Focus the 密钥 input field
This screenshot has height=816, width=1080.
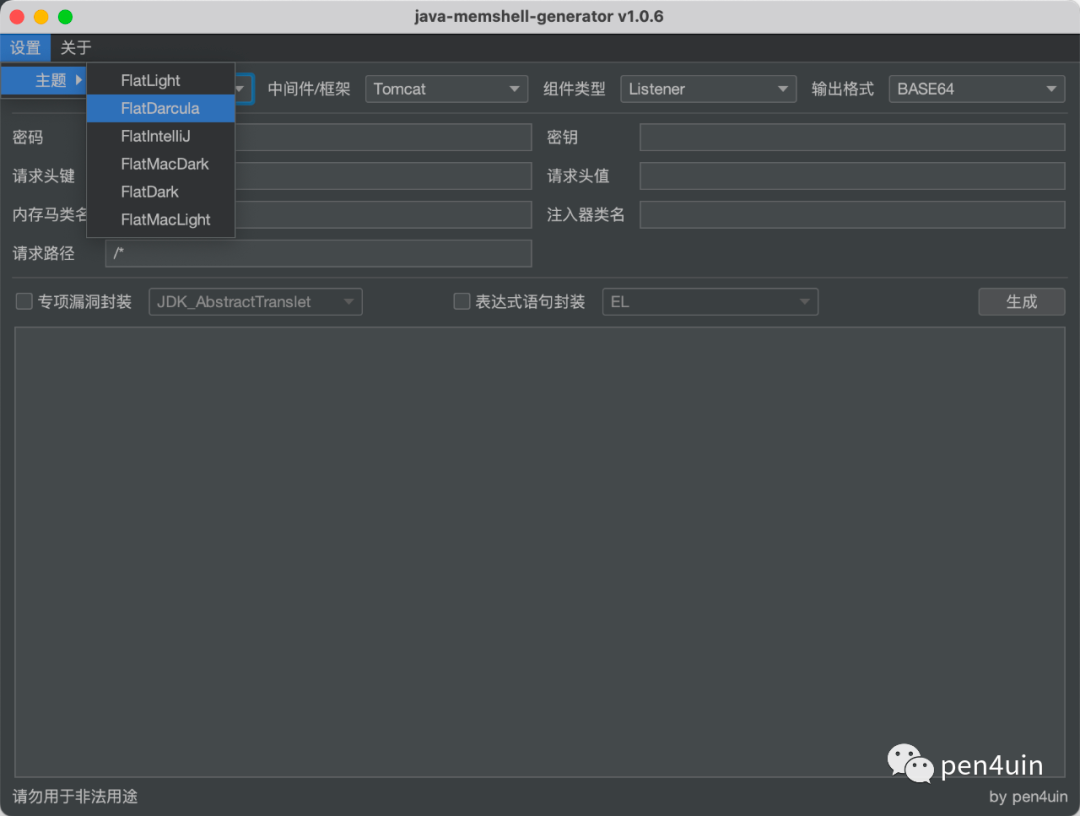(852, 137)
